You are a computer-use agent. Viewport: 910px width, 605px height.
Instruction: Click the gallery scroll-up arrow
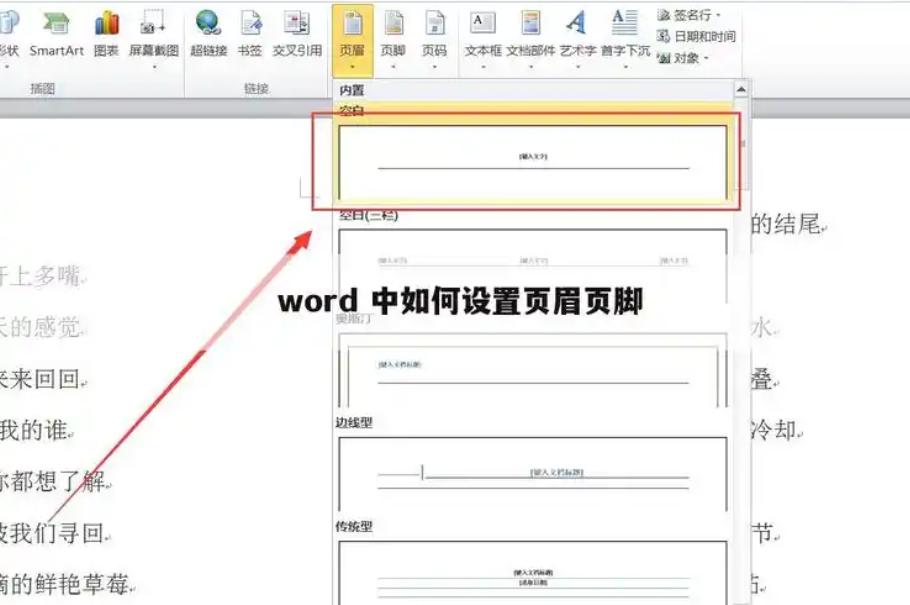tap(741, 89)
